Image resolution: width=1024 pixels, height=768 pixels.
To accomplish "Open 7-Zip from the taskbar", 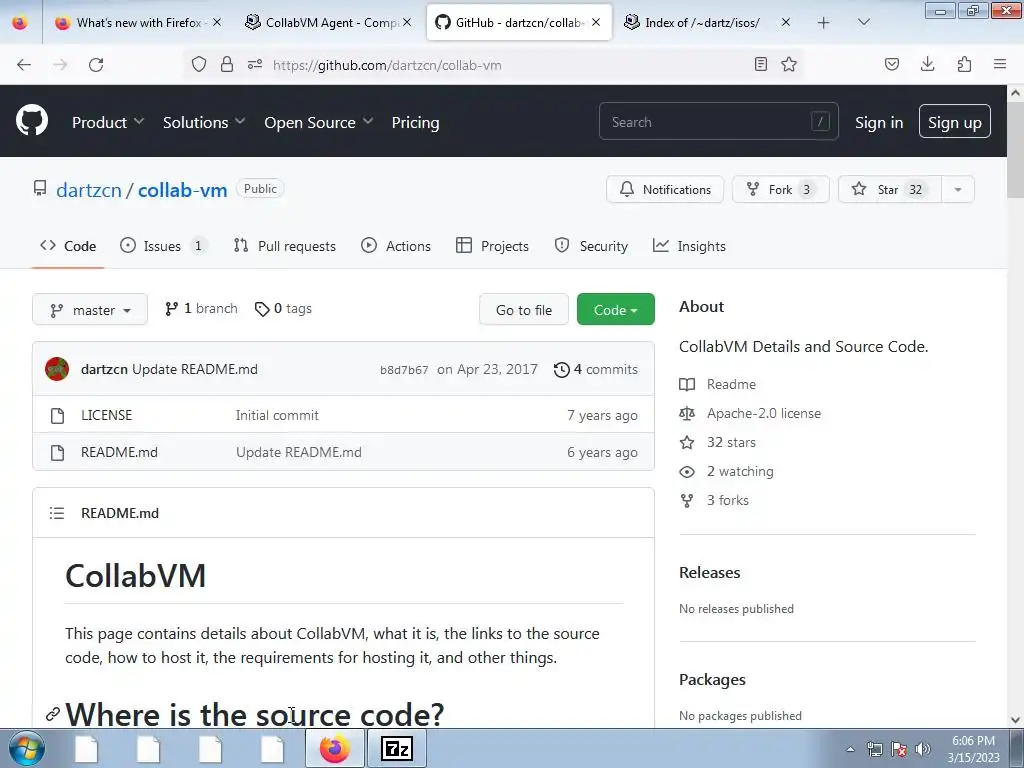I will pyautogui.click(x=396, y=748).
